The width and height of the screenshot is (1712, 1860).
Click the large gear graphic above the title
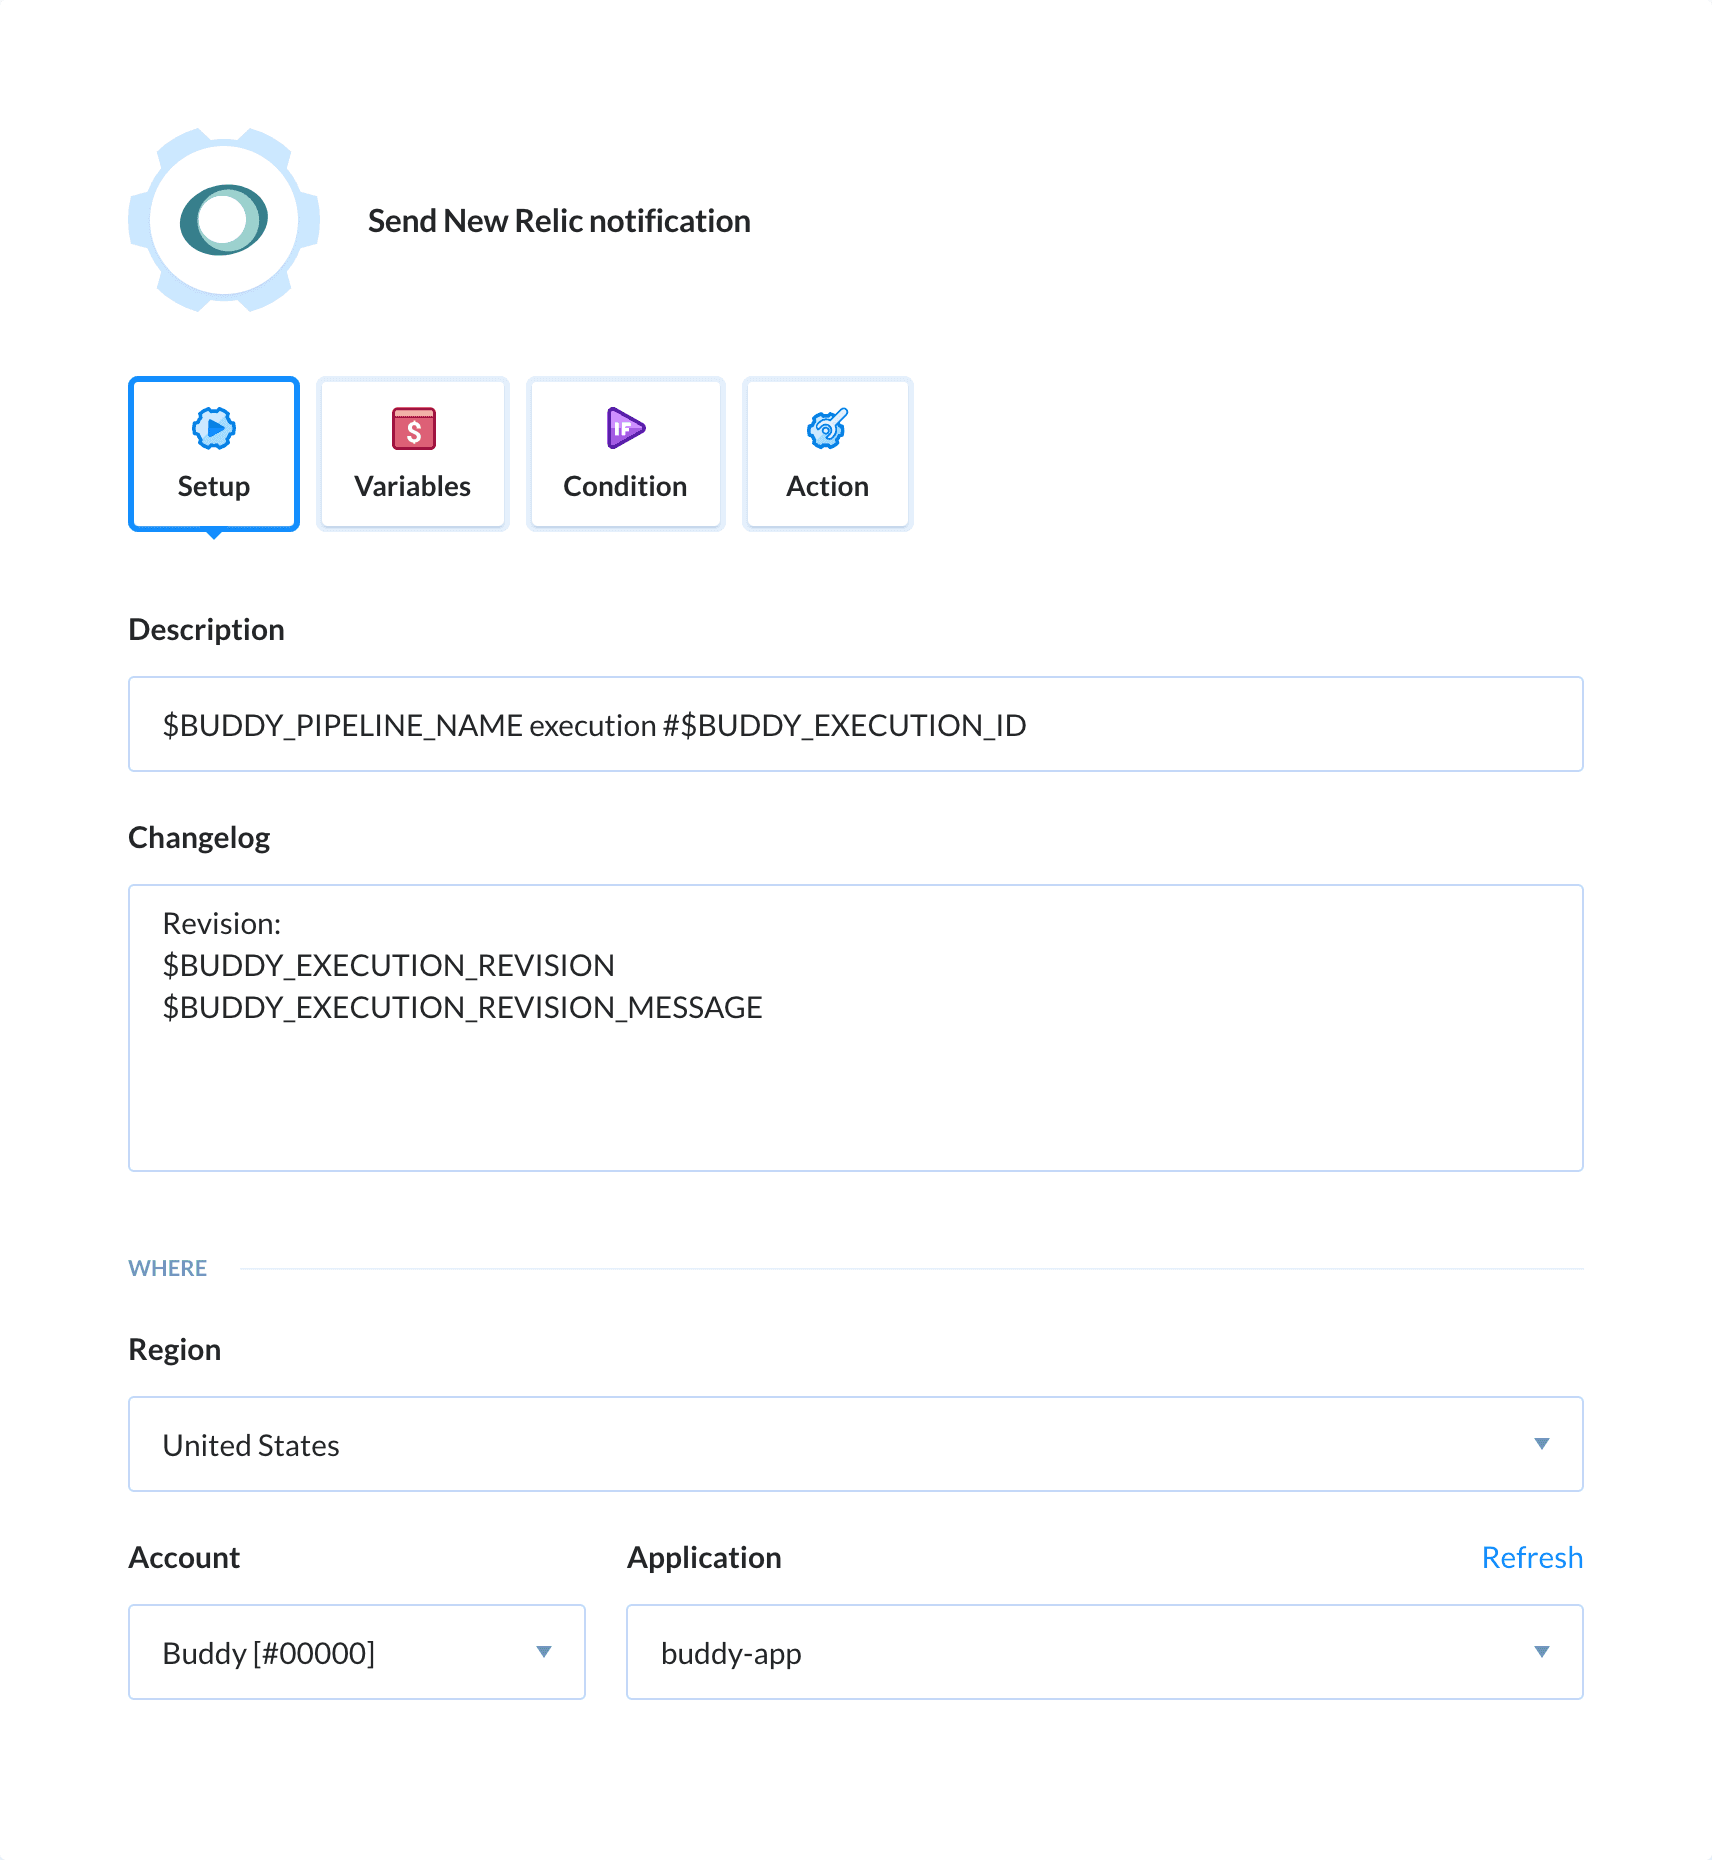[x=223, y=222]
